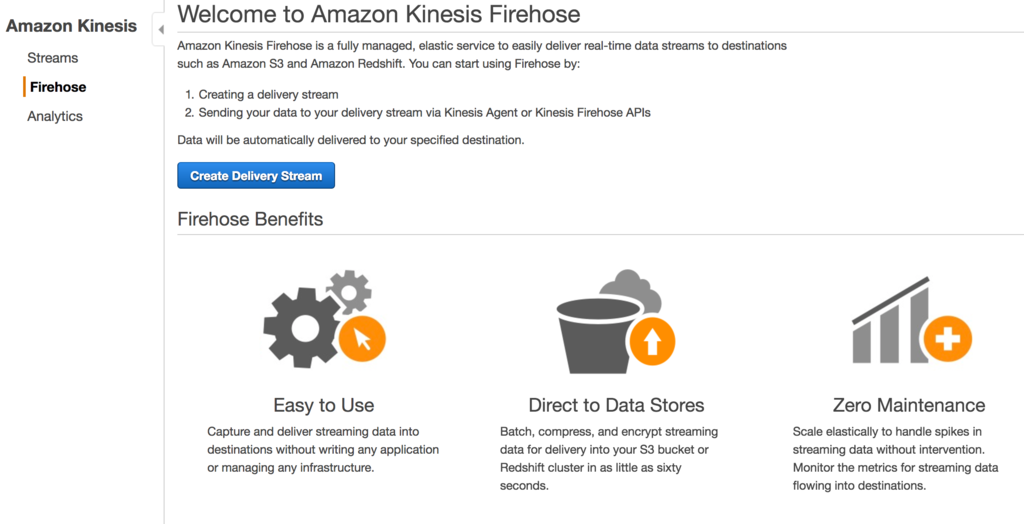Click the orange cursor arrow badge

click(x=362, y=338)
